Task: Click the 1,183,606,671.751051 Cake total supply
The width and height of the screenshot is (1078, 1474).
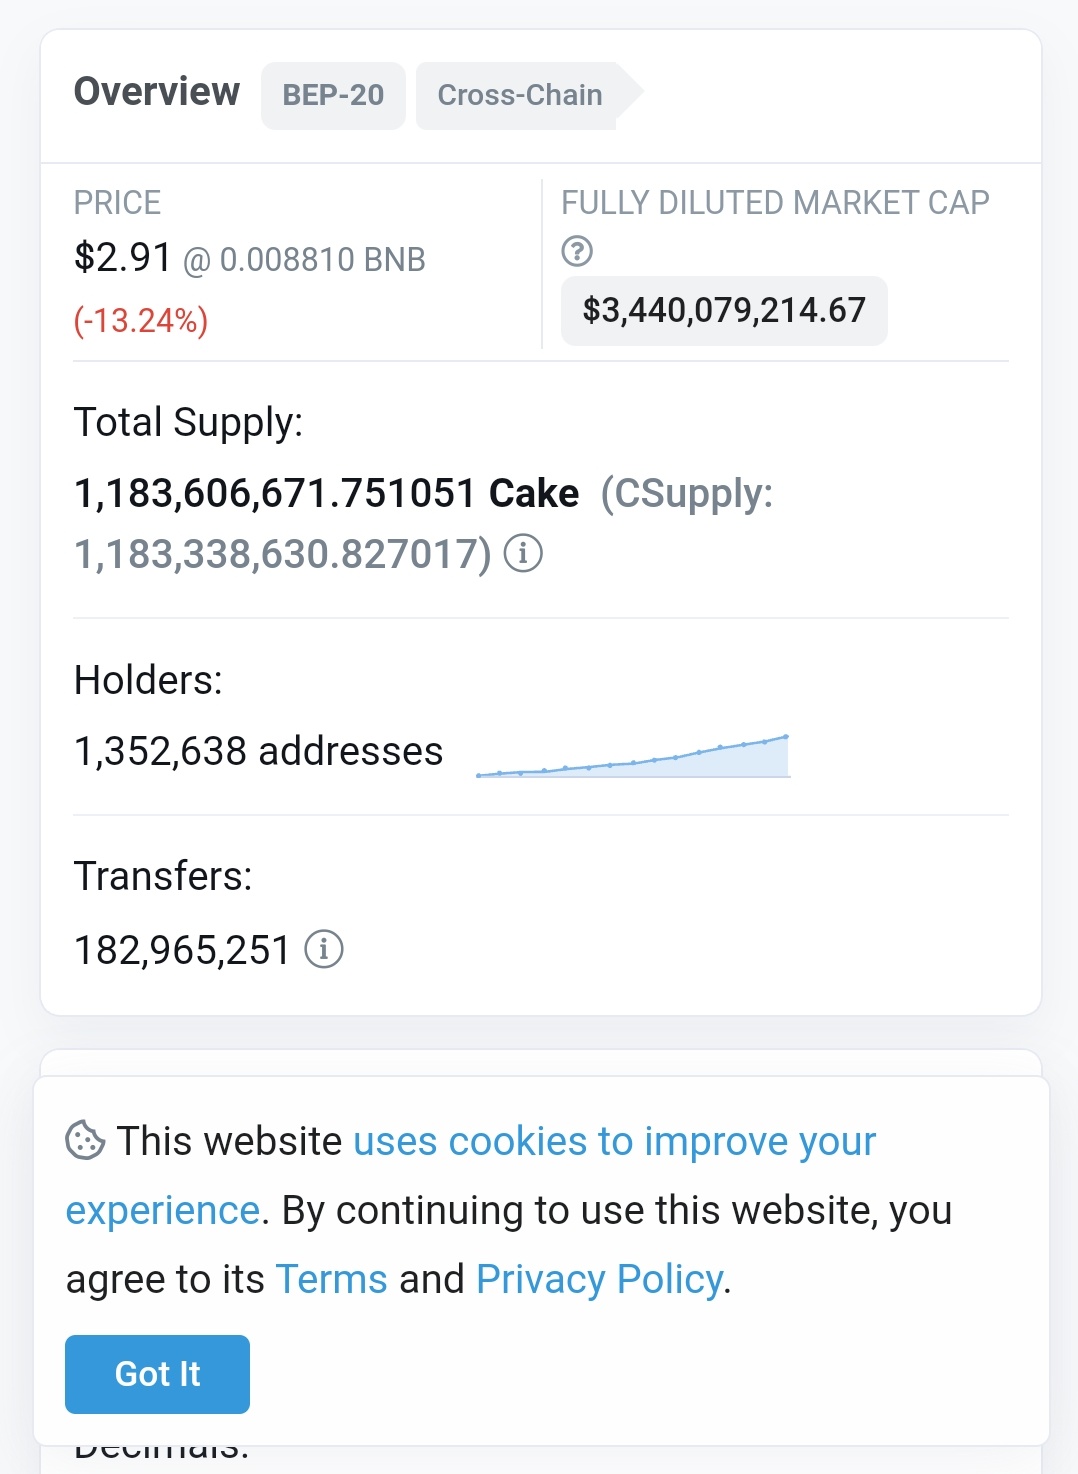Action: click(326, 493)
